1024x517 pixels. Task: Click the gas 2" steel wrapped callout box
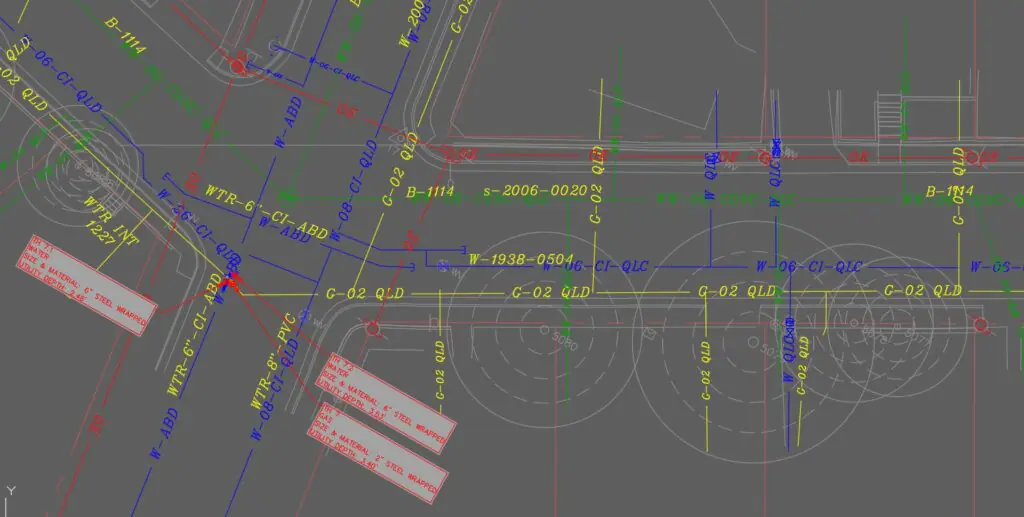(x=378, y=454)
